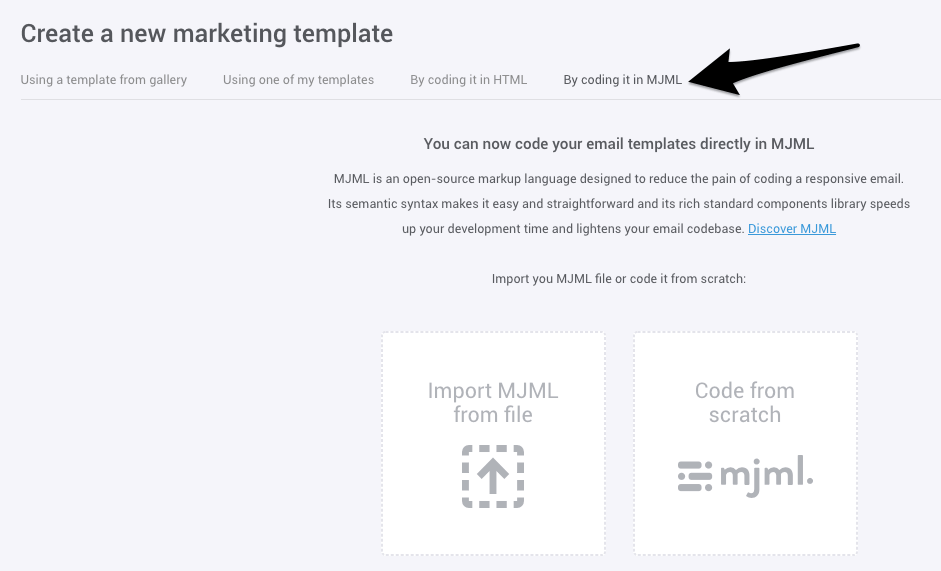The width and height of the screenshot is (941, 571).
Task: Click the 'You can now code your email templates' subheading
Action: click(619, 144)
